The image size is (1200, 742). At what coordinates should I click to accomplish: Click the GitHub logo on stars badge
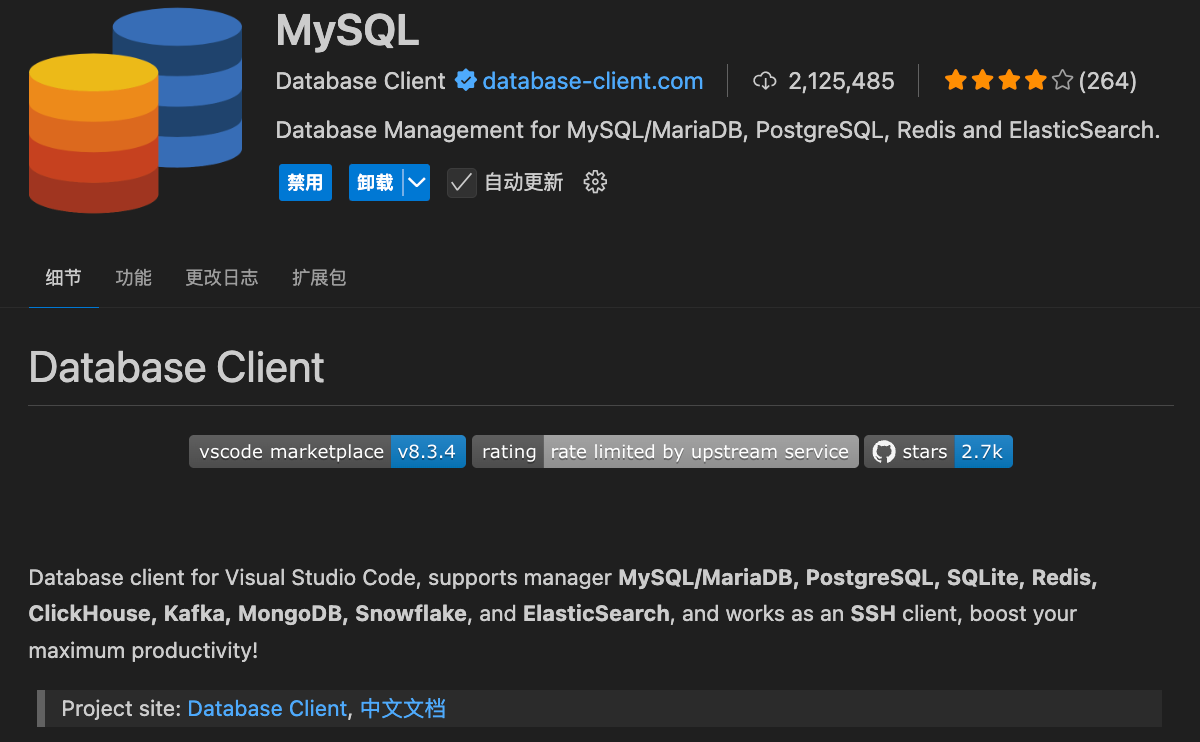tap(883, 452)
